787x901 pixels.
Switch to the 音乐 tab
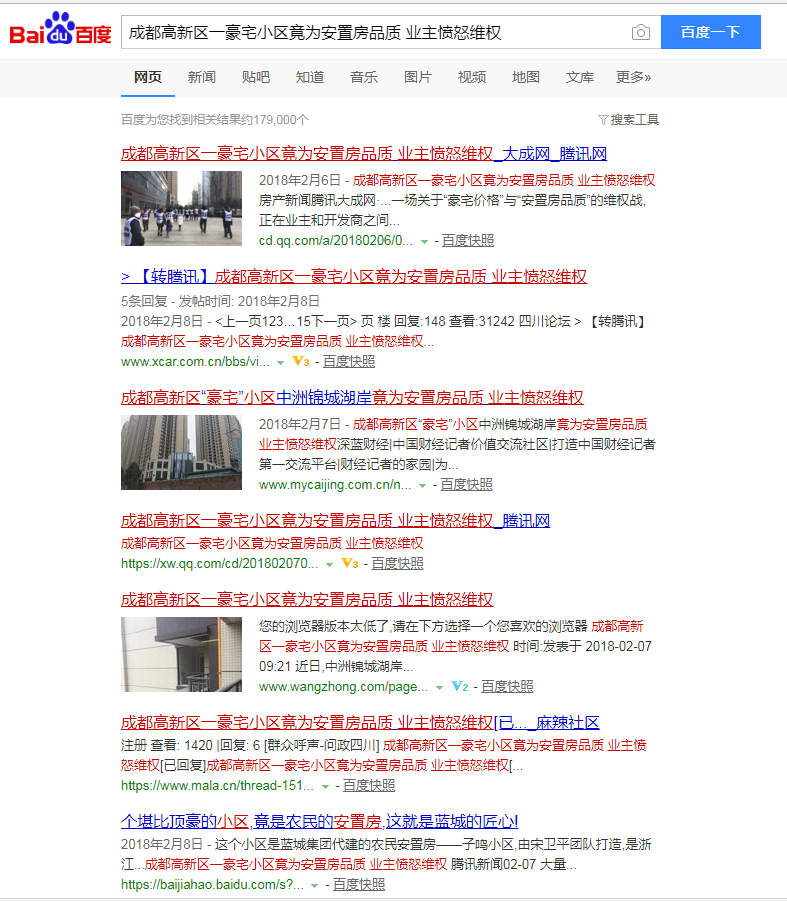[x=364, y=77]
